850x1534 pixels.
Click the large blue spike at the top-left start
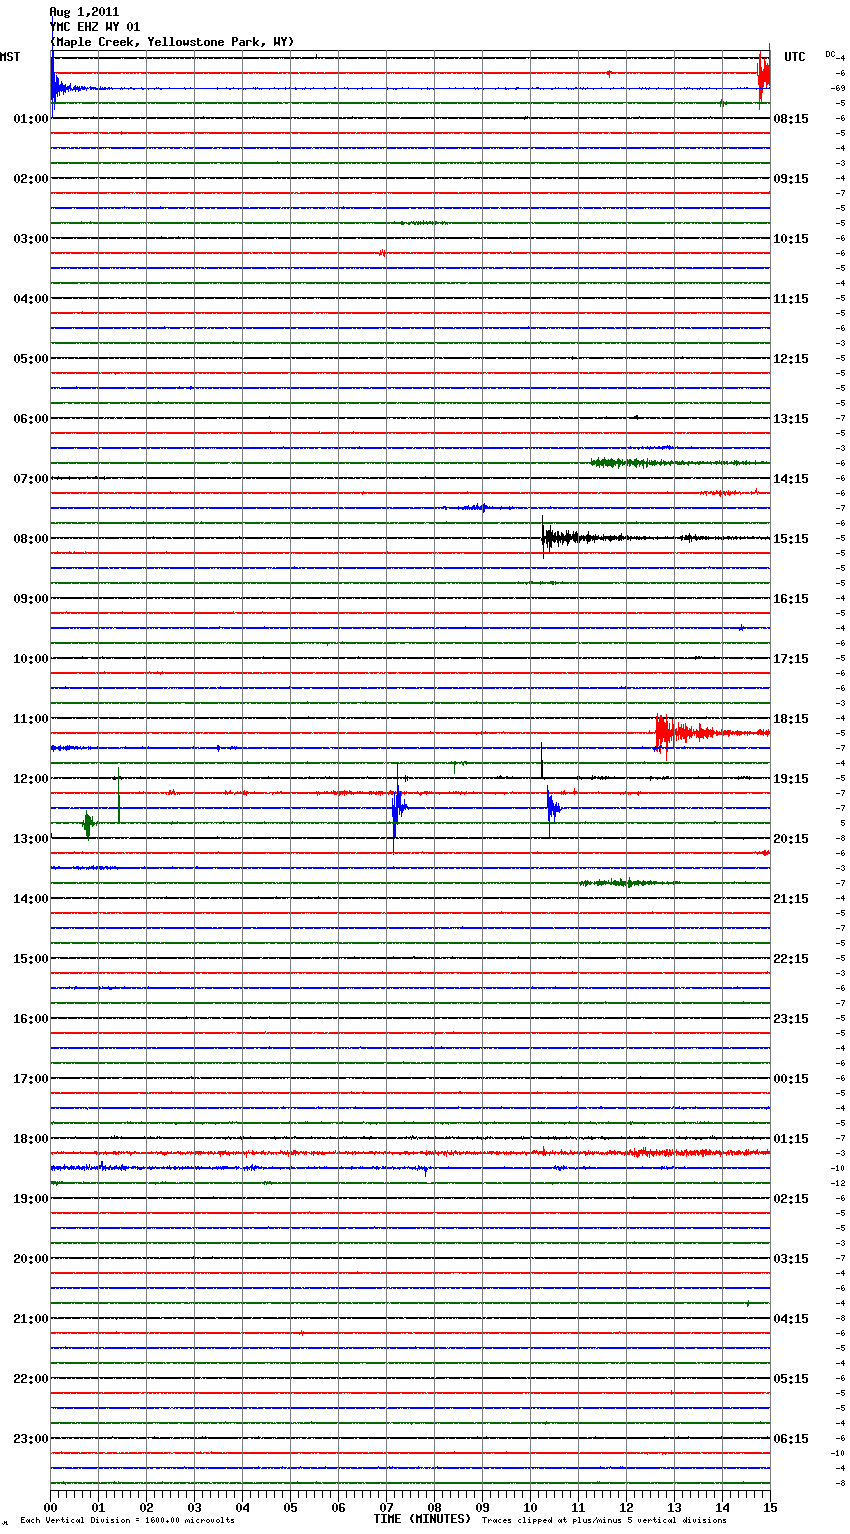pos(55,85)
